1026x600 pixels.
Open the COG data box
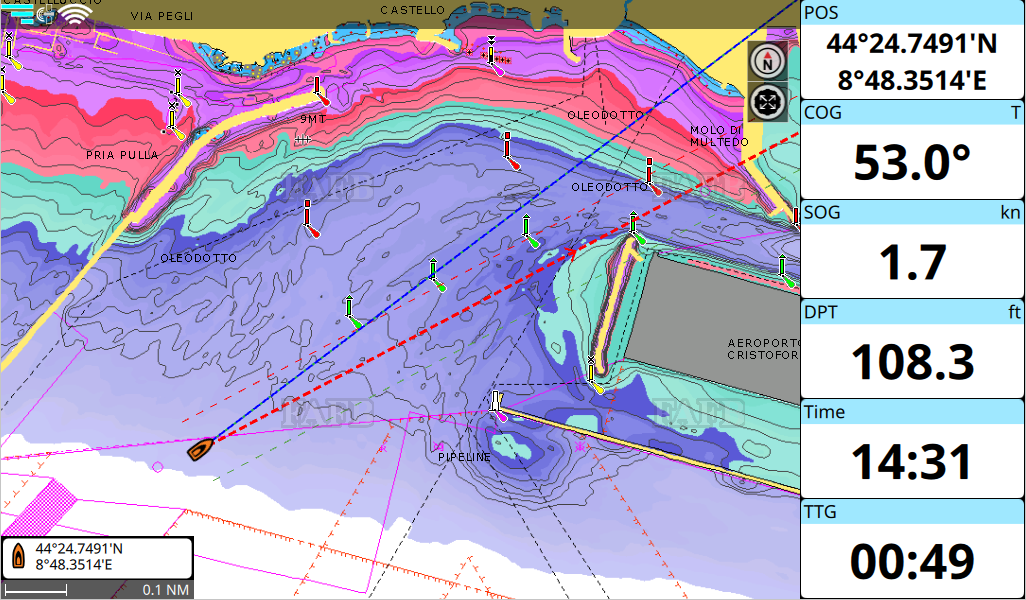(913, 150)
